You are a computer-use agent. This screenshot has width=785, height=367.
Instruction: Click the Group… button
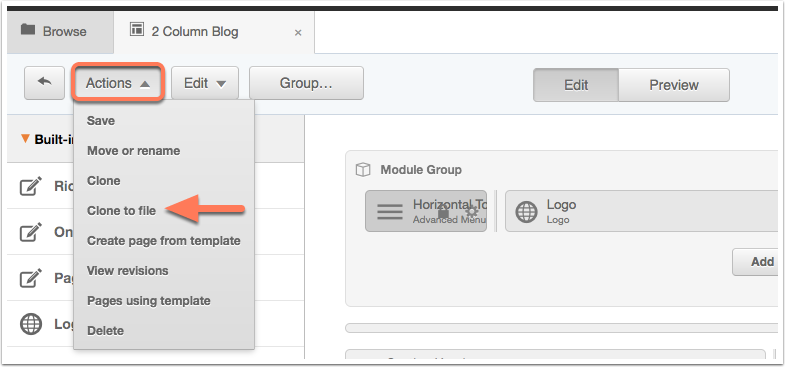[306, 83]
